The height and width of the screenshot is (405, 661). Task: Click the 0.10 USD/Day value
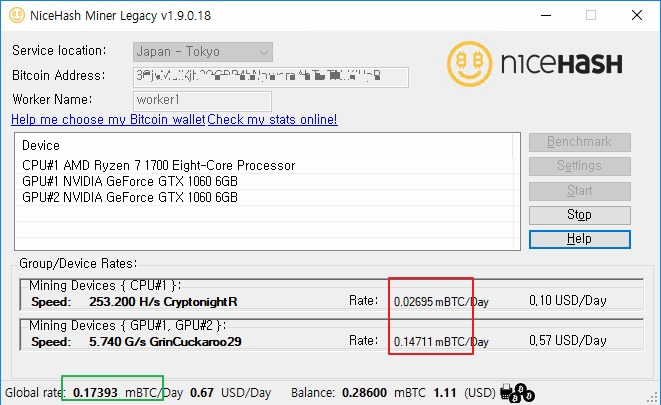coord(568,300)
